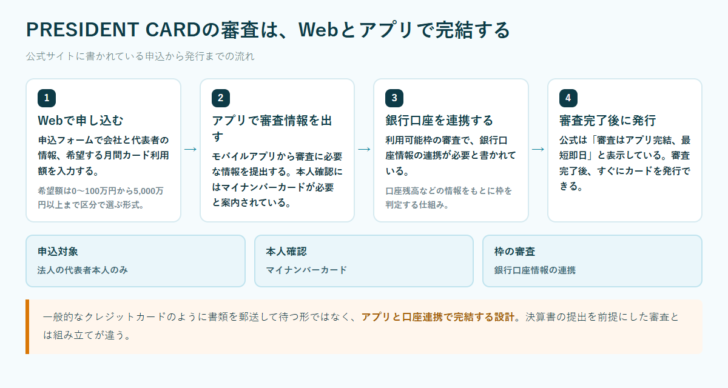Click the step 2 number badge
Screen dimensions: 728x388
(x=221, y=98)
